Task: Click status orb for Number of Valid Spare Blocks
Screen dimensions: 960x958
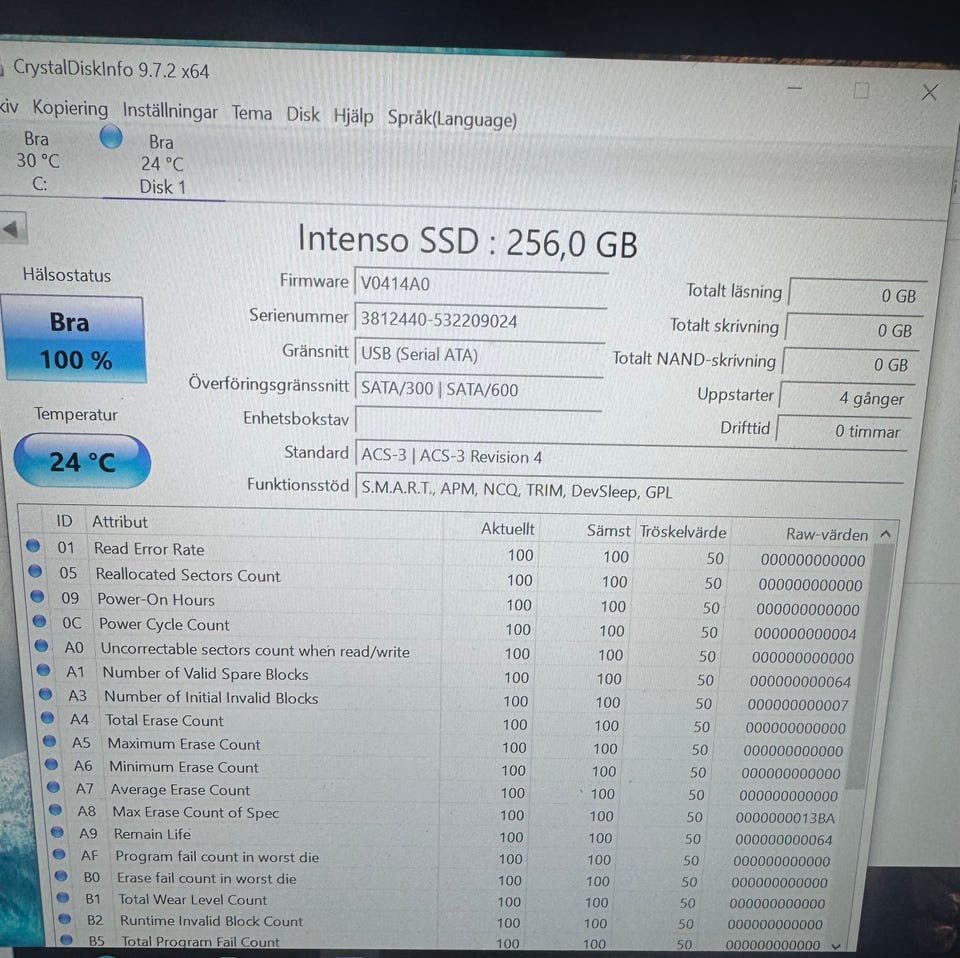Action: click(43, 669)
